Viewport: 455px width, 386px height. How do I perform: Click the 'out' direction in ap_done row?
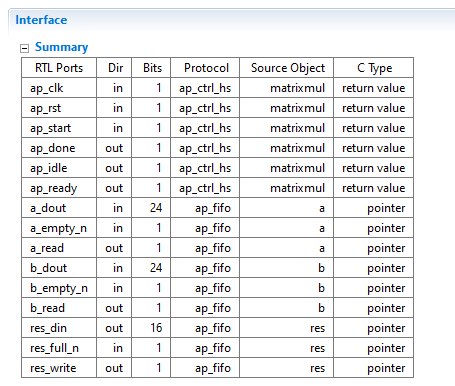pyautogui.click(x=114, y=148)
